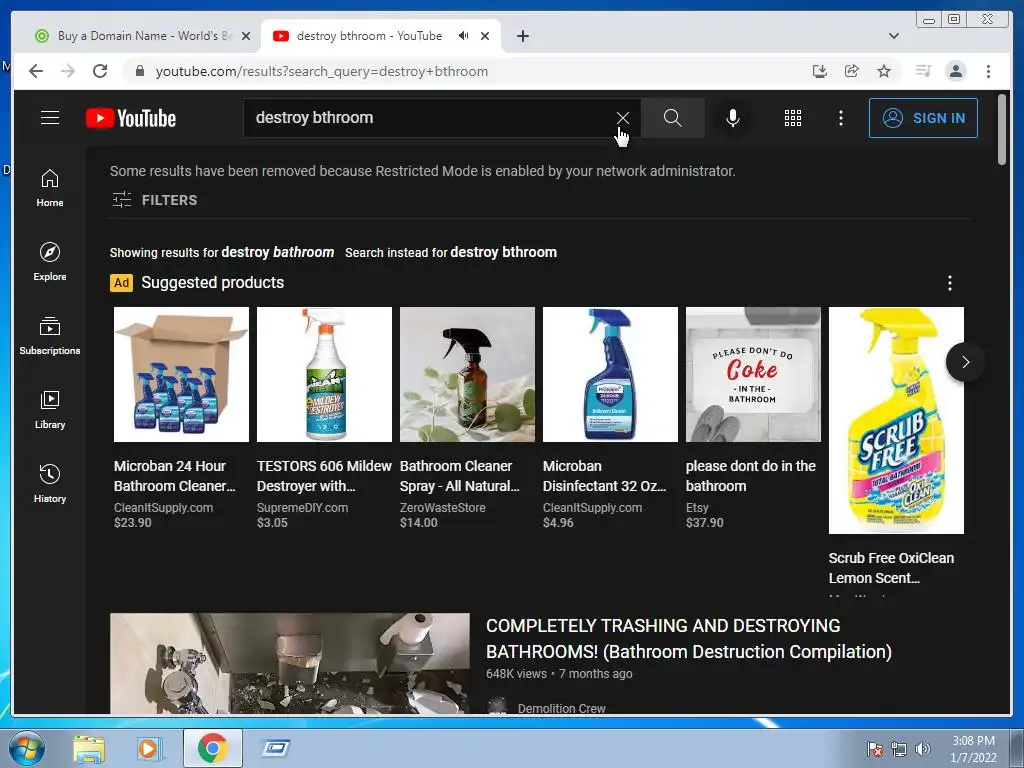1024x768 pixels.
Task: Click the suggested destroy bathroom link
Action: pos(278,252)
